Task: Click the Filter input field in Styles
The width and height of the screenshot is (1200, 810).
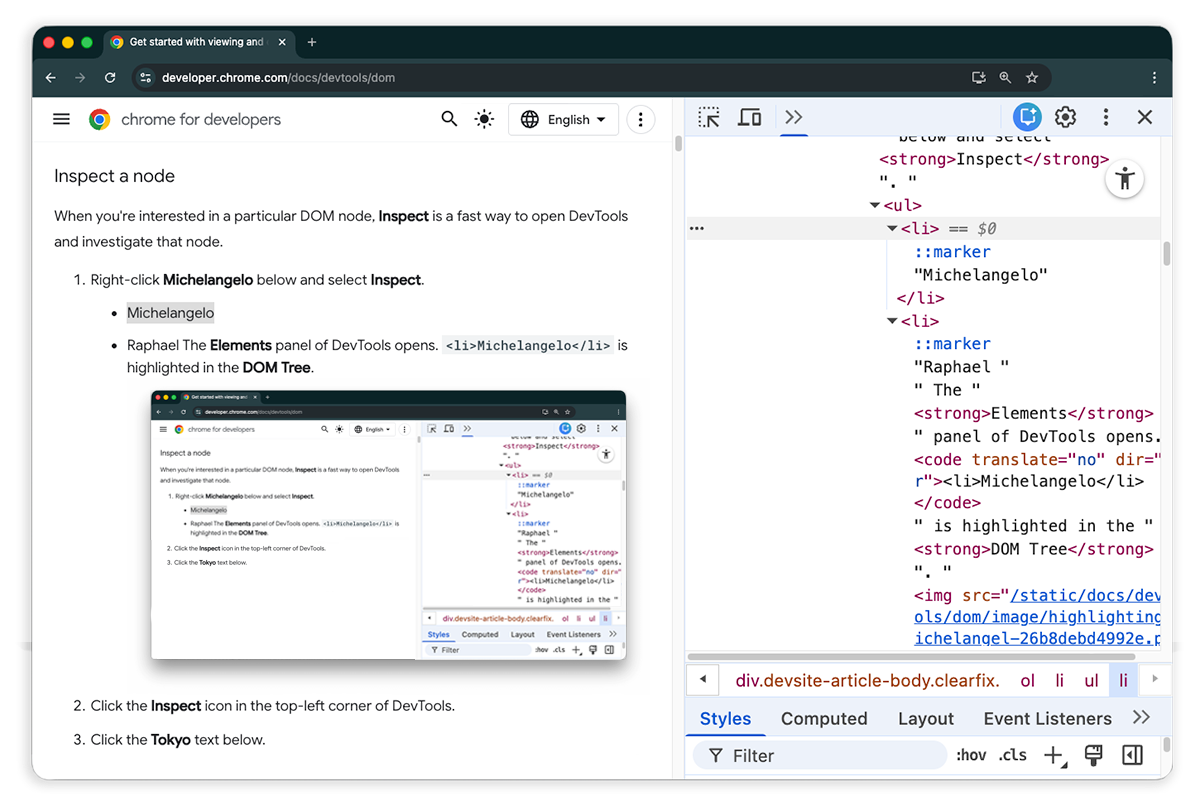Action: (x=820, y=755)
